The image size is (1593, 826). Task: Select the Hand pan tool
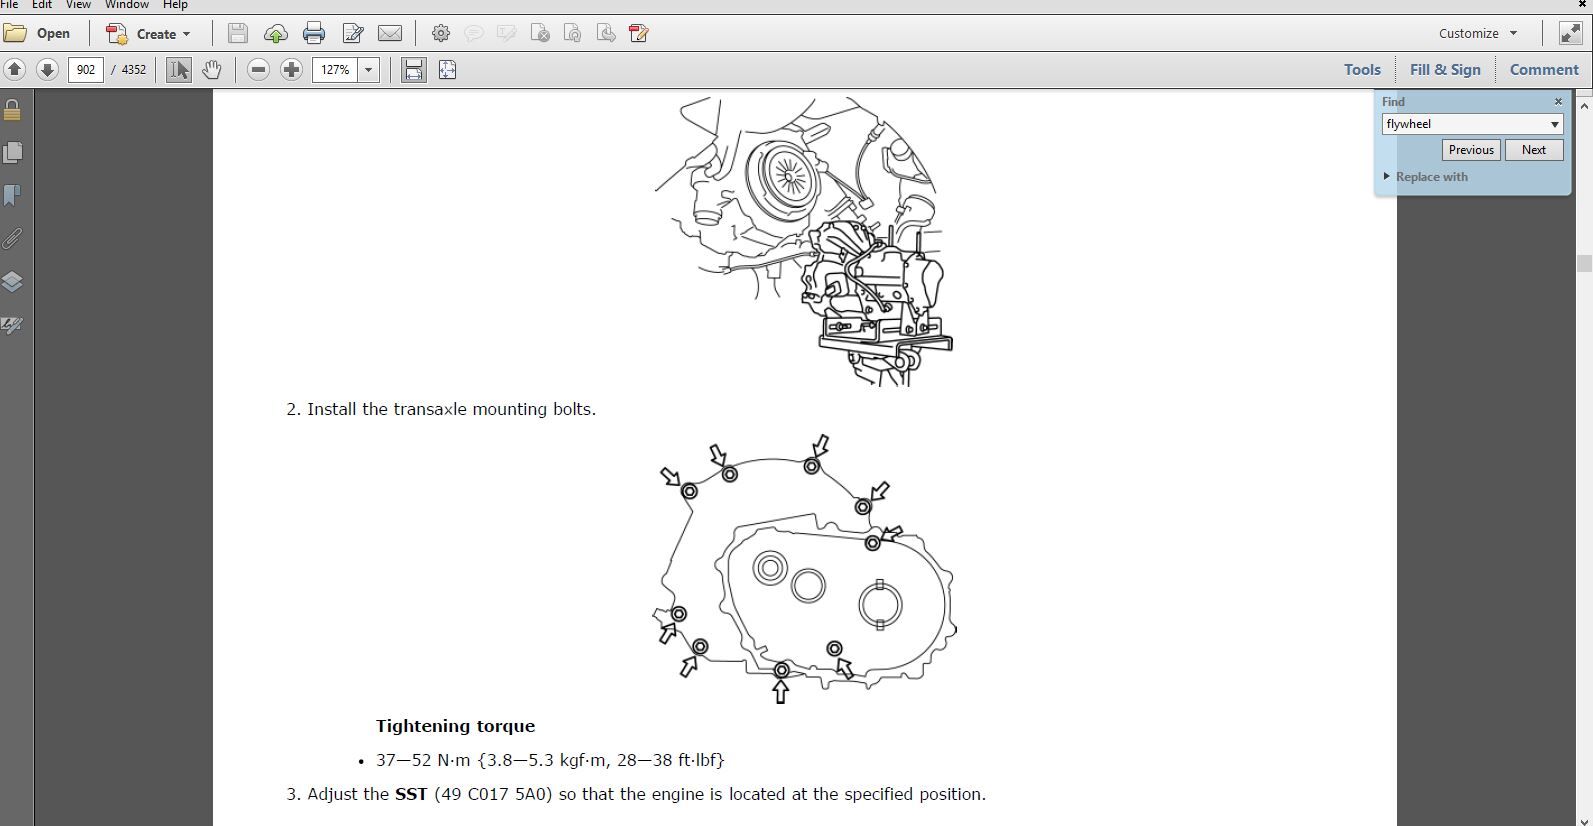pos(211,70)
